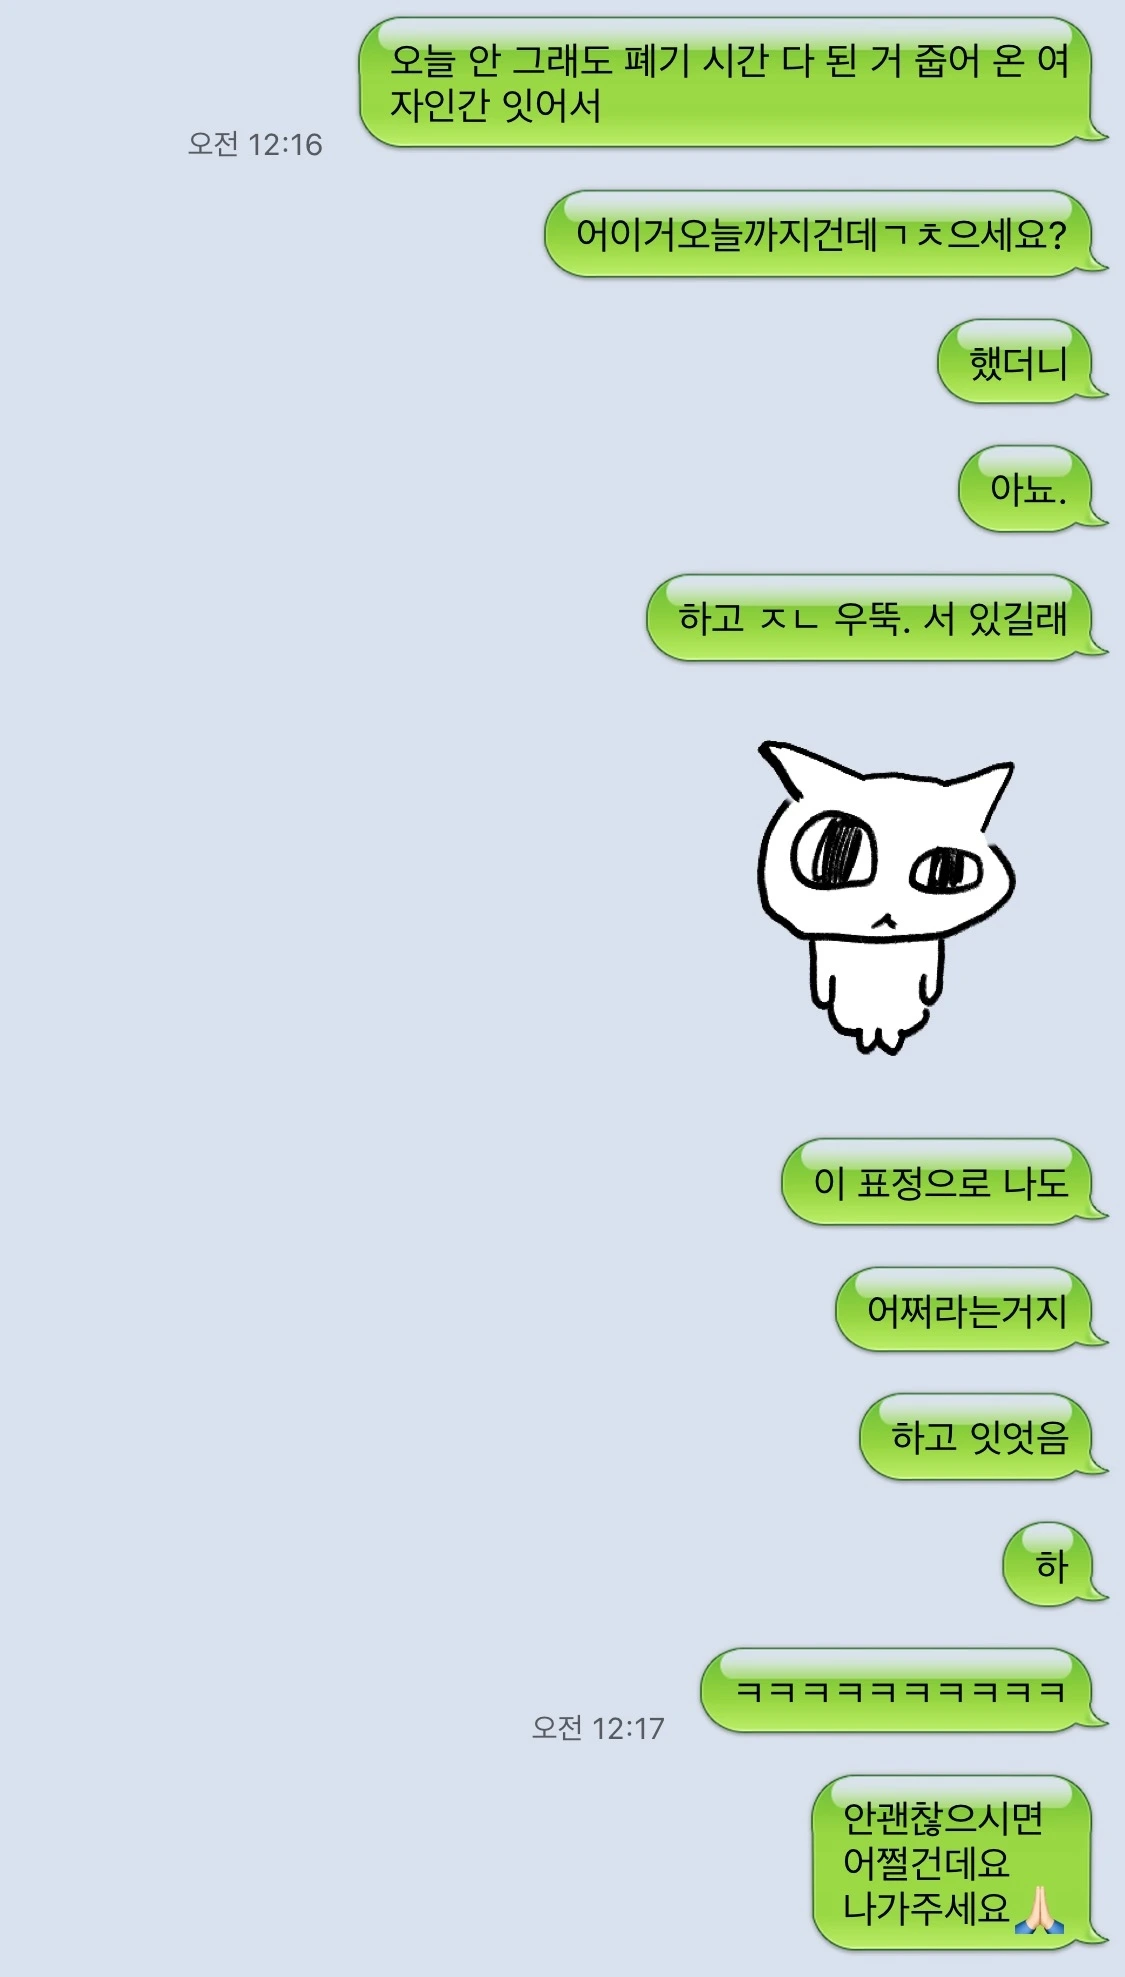Tap the '자인간 잇어서' line in top bubble
Screen dimensions: 1125x1977
pyautogui.click(x=496, y=105)
